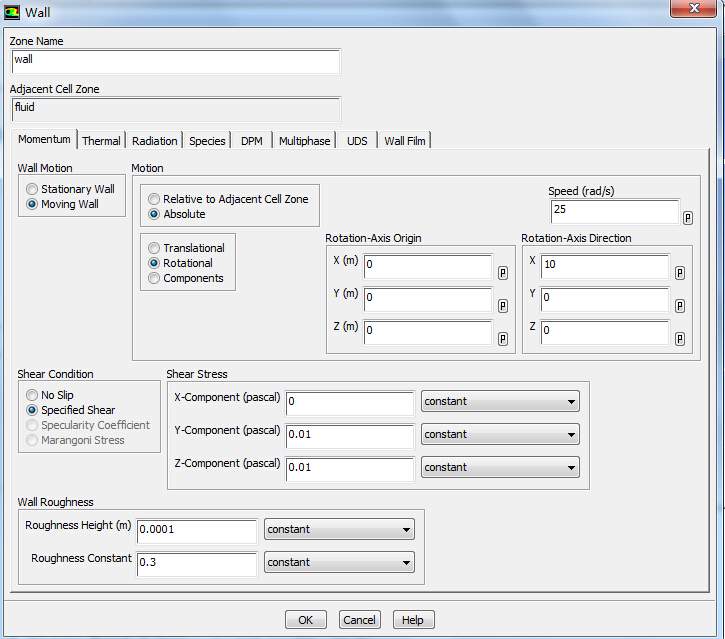The width and height of the screenshot is (725, 639).
Task: Go to the Multiphase tab
Action: (305, 141)
